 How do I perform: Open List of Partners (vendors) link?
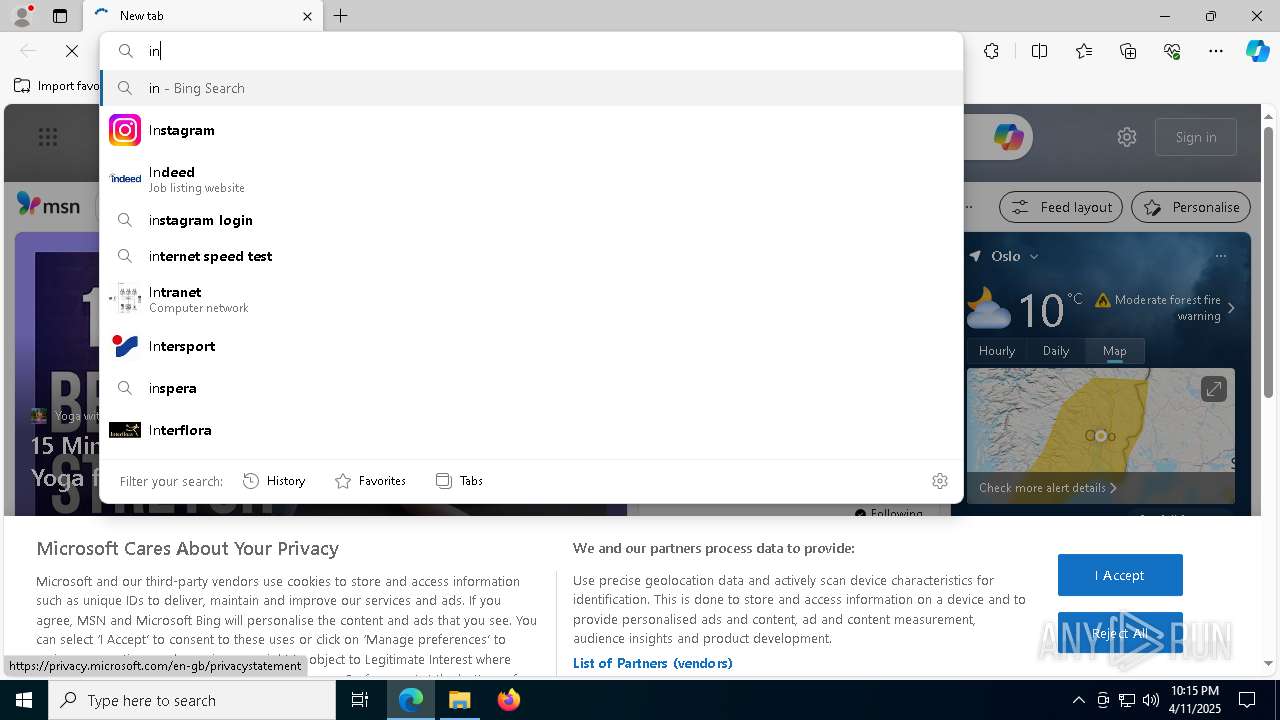tap(653, 663)
